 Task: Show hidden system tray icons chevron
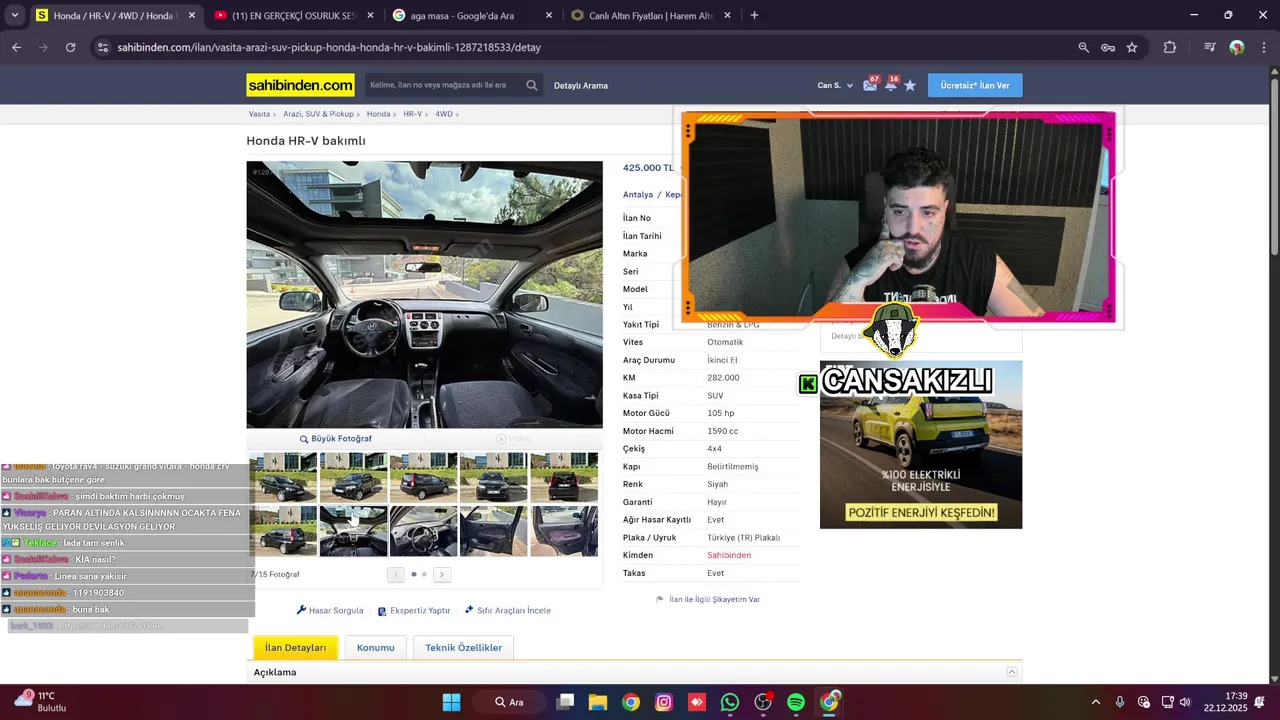1096,702
